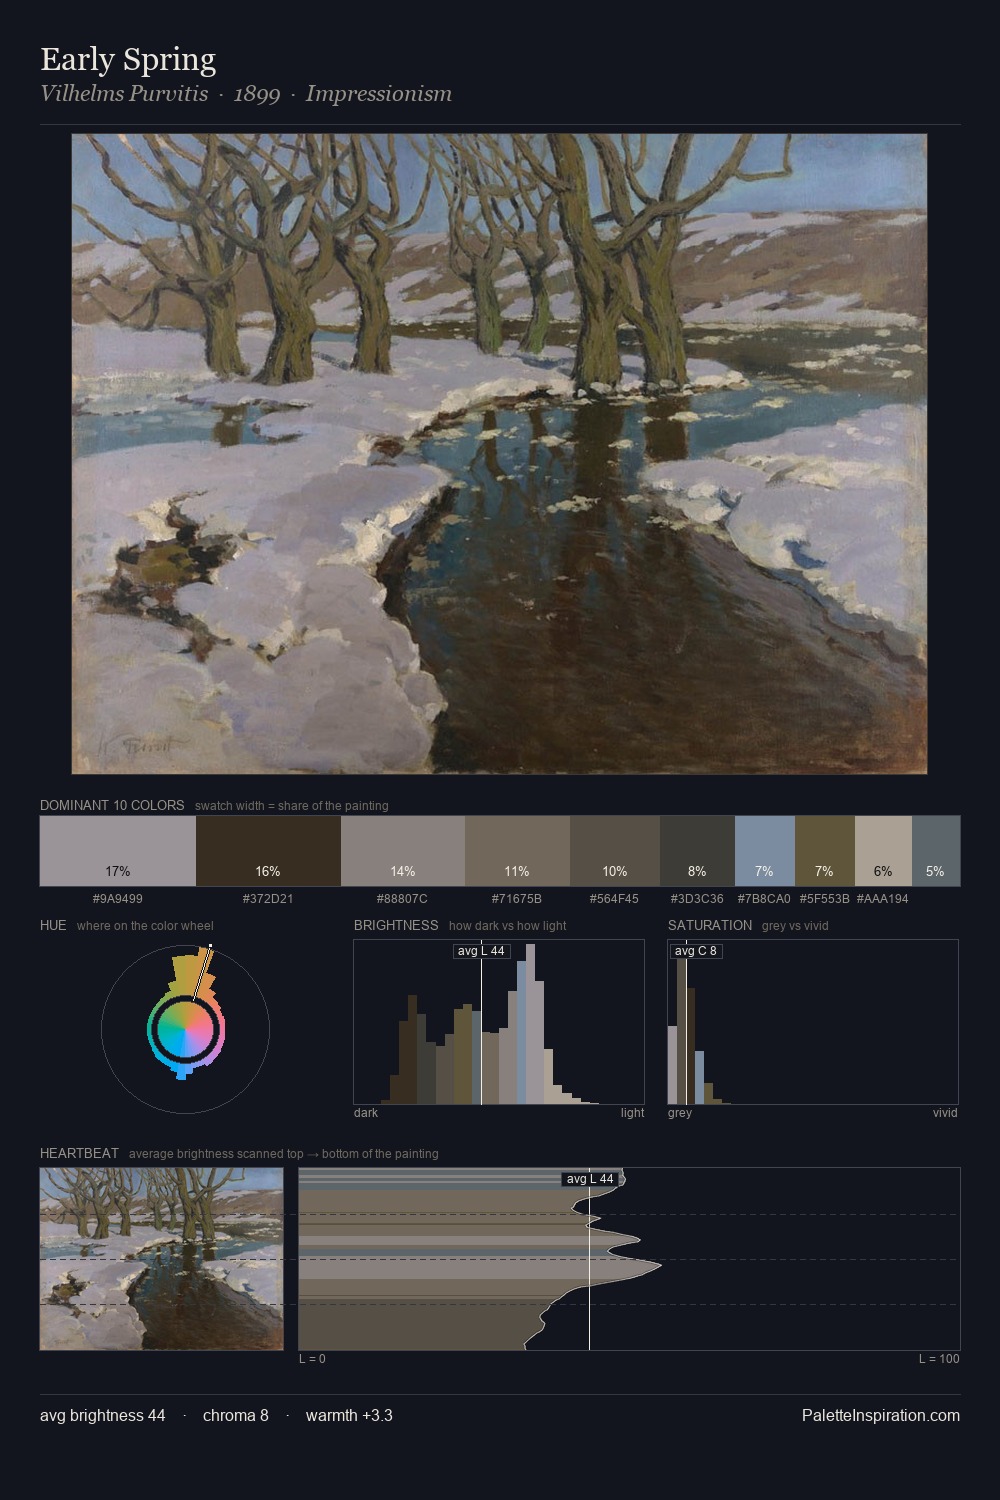Viewport: 1000px width, 1500px height.
Task: Click the hex code #372D21 label
Action: click(x=268, y=899)
